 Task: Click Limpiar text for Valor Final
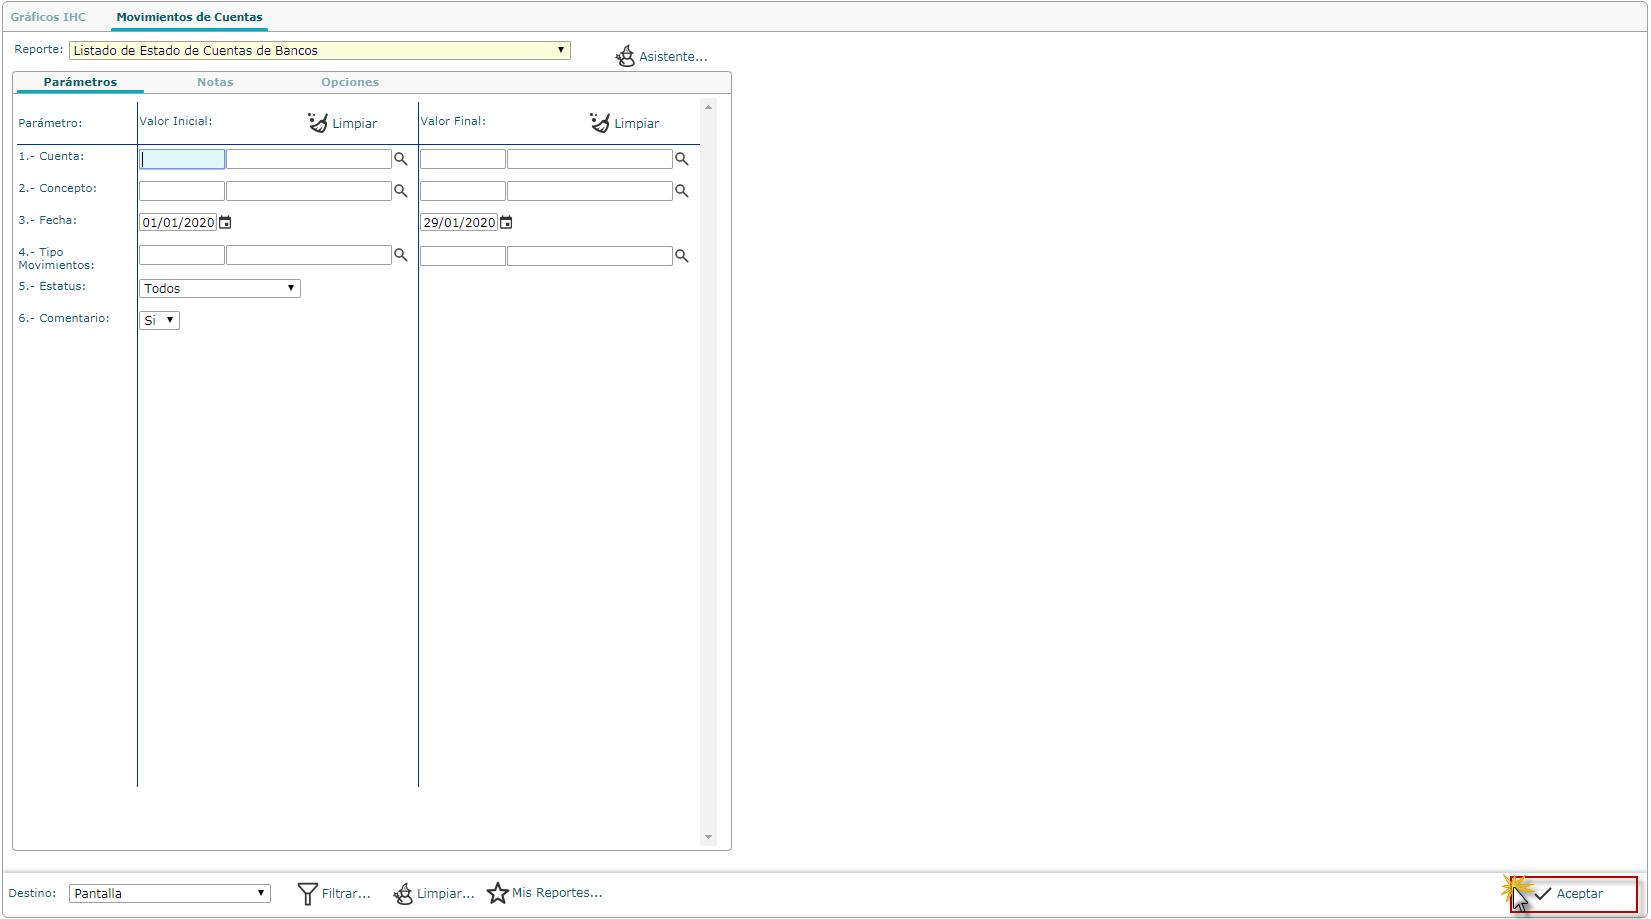tap(637, 124)
